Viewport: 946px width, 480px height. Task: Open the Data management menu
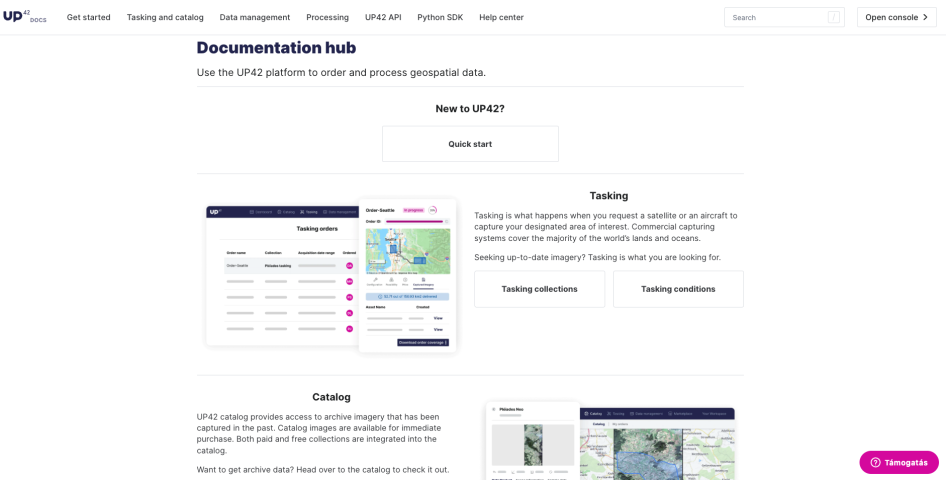pos(255,17)
